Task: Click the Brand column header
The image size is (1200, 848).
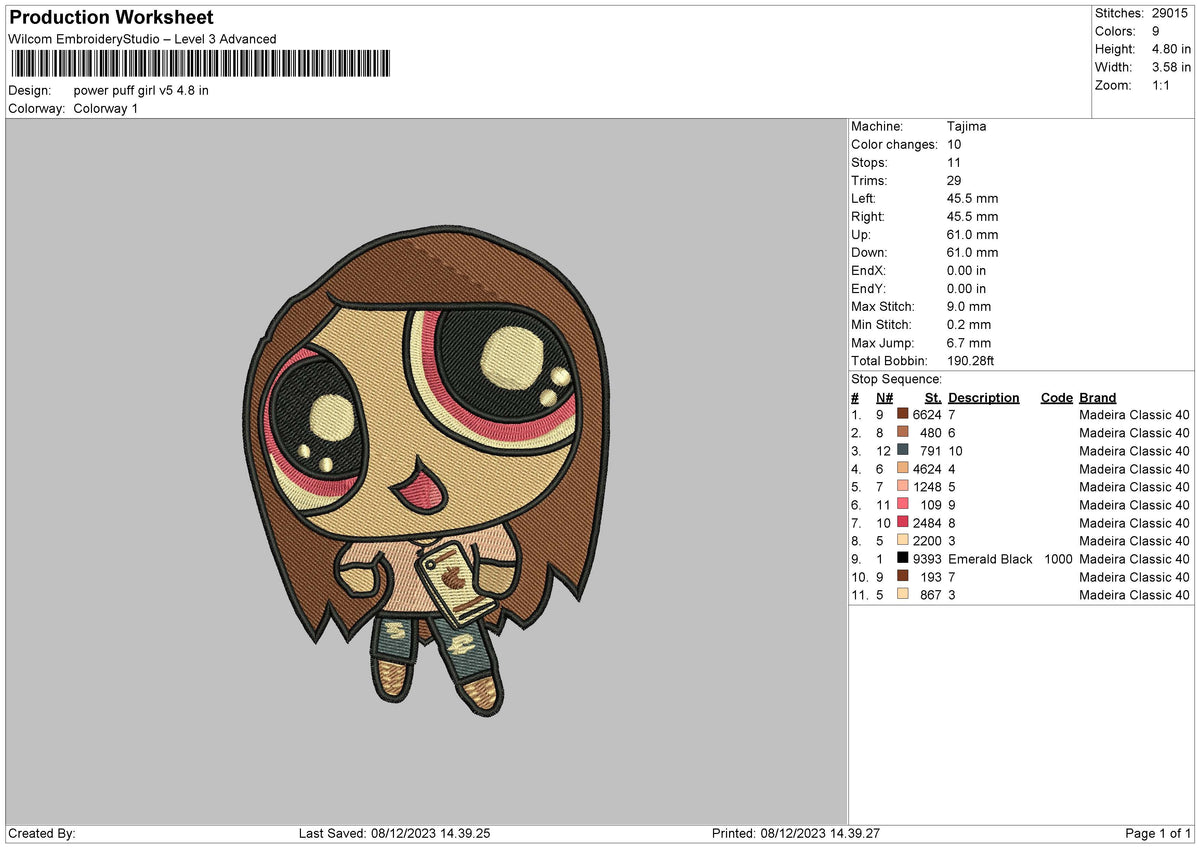Action: pyautogui.click(x=1097, y=397)
